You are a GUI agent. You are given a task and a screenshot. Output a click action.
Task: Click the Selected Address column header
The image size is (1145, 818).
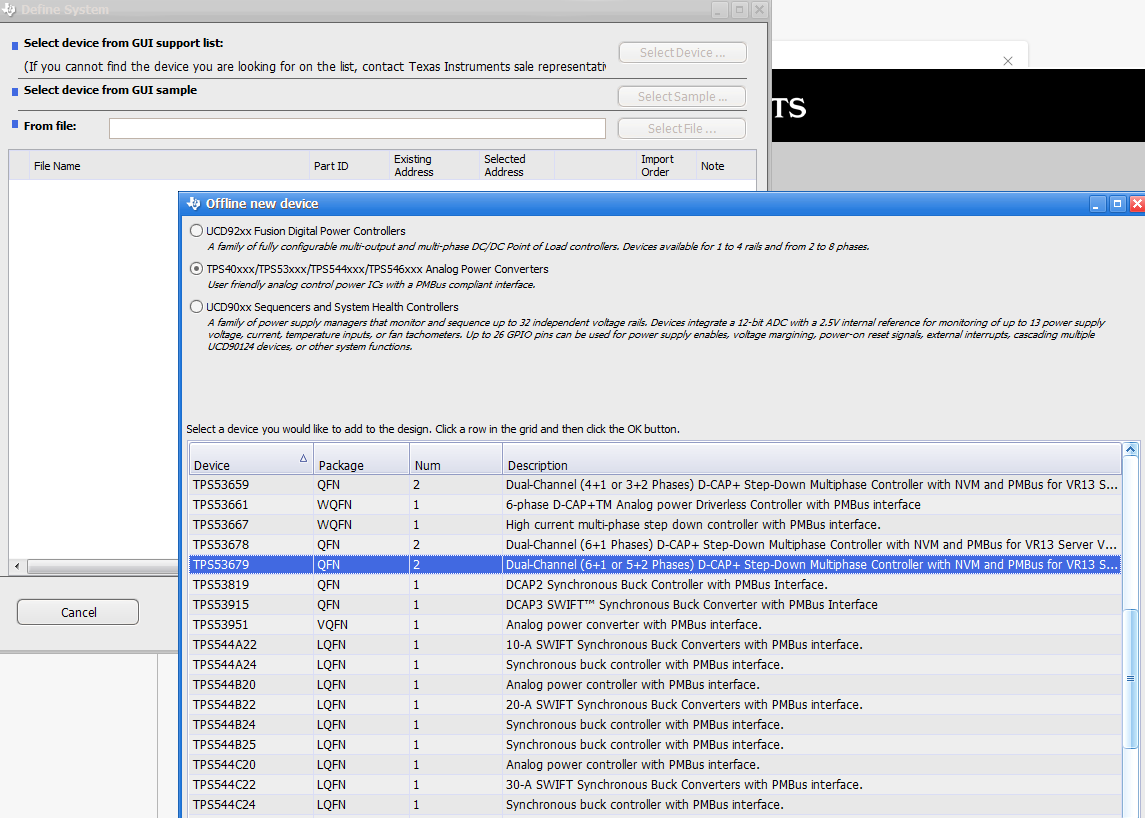(517, 166)
